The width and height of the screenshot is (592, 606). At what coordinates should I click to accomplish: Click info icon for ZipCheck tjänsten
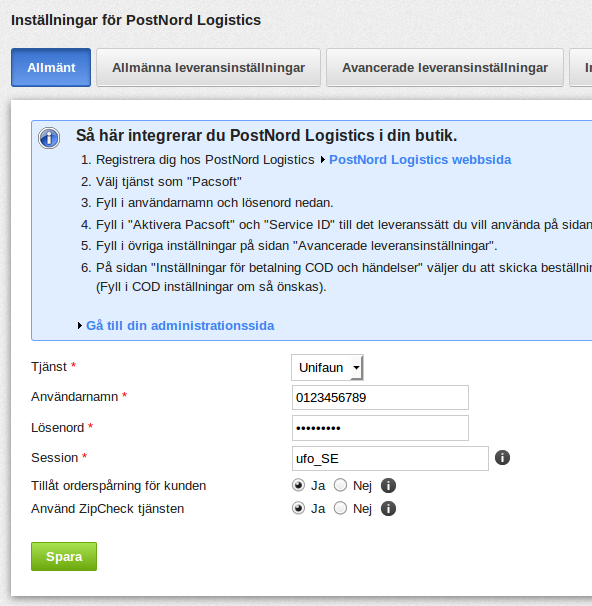tap(388, 509)
